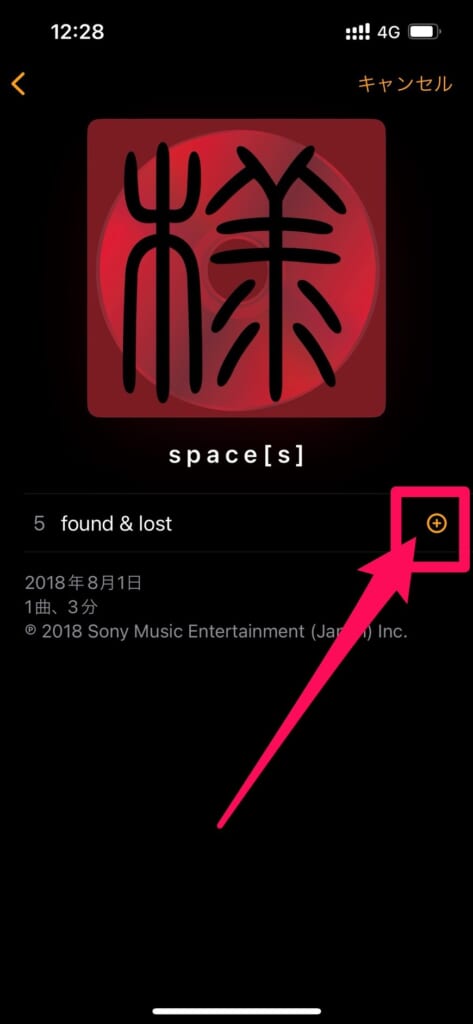Tap the home indicator bar

[x=236, y=1011]
